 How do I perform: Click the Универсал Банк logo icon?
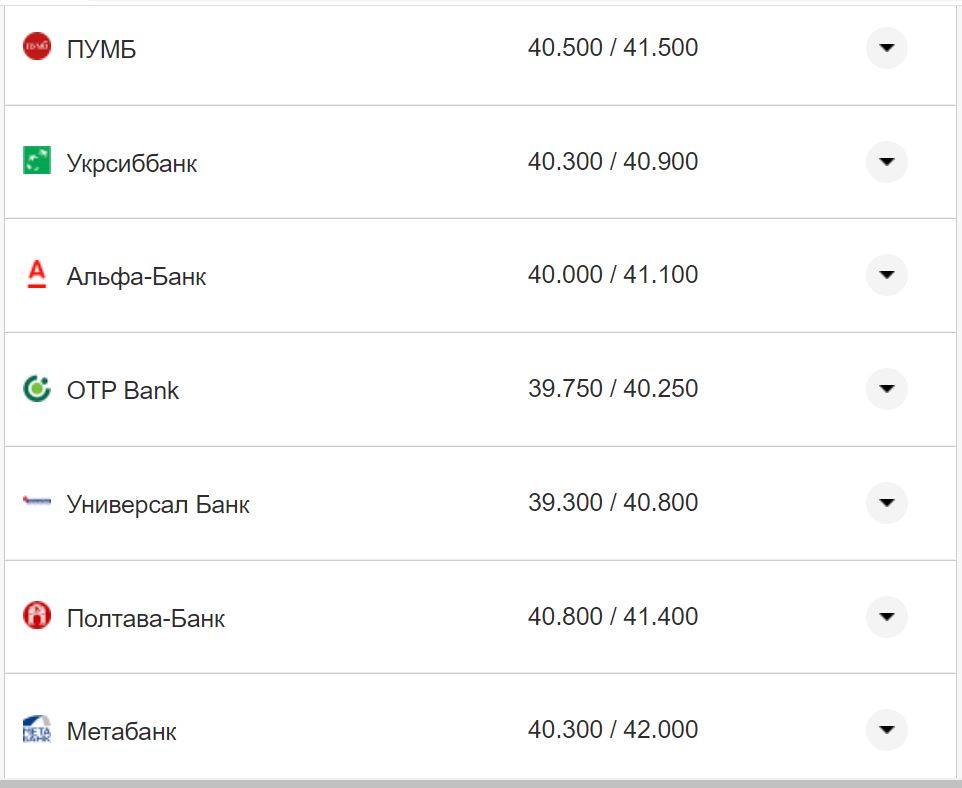37,502
